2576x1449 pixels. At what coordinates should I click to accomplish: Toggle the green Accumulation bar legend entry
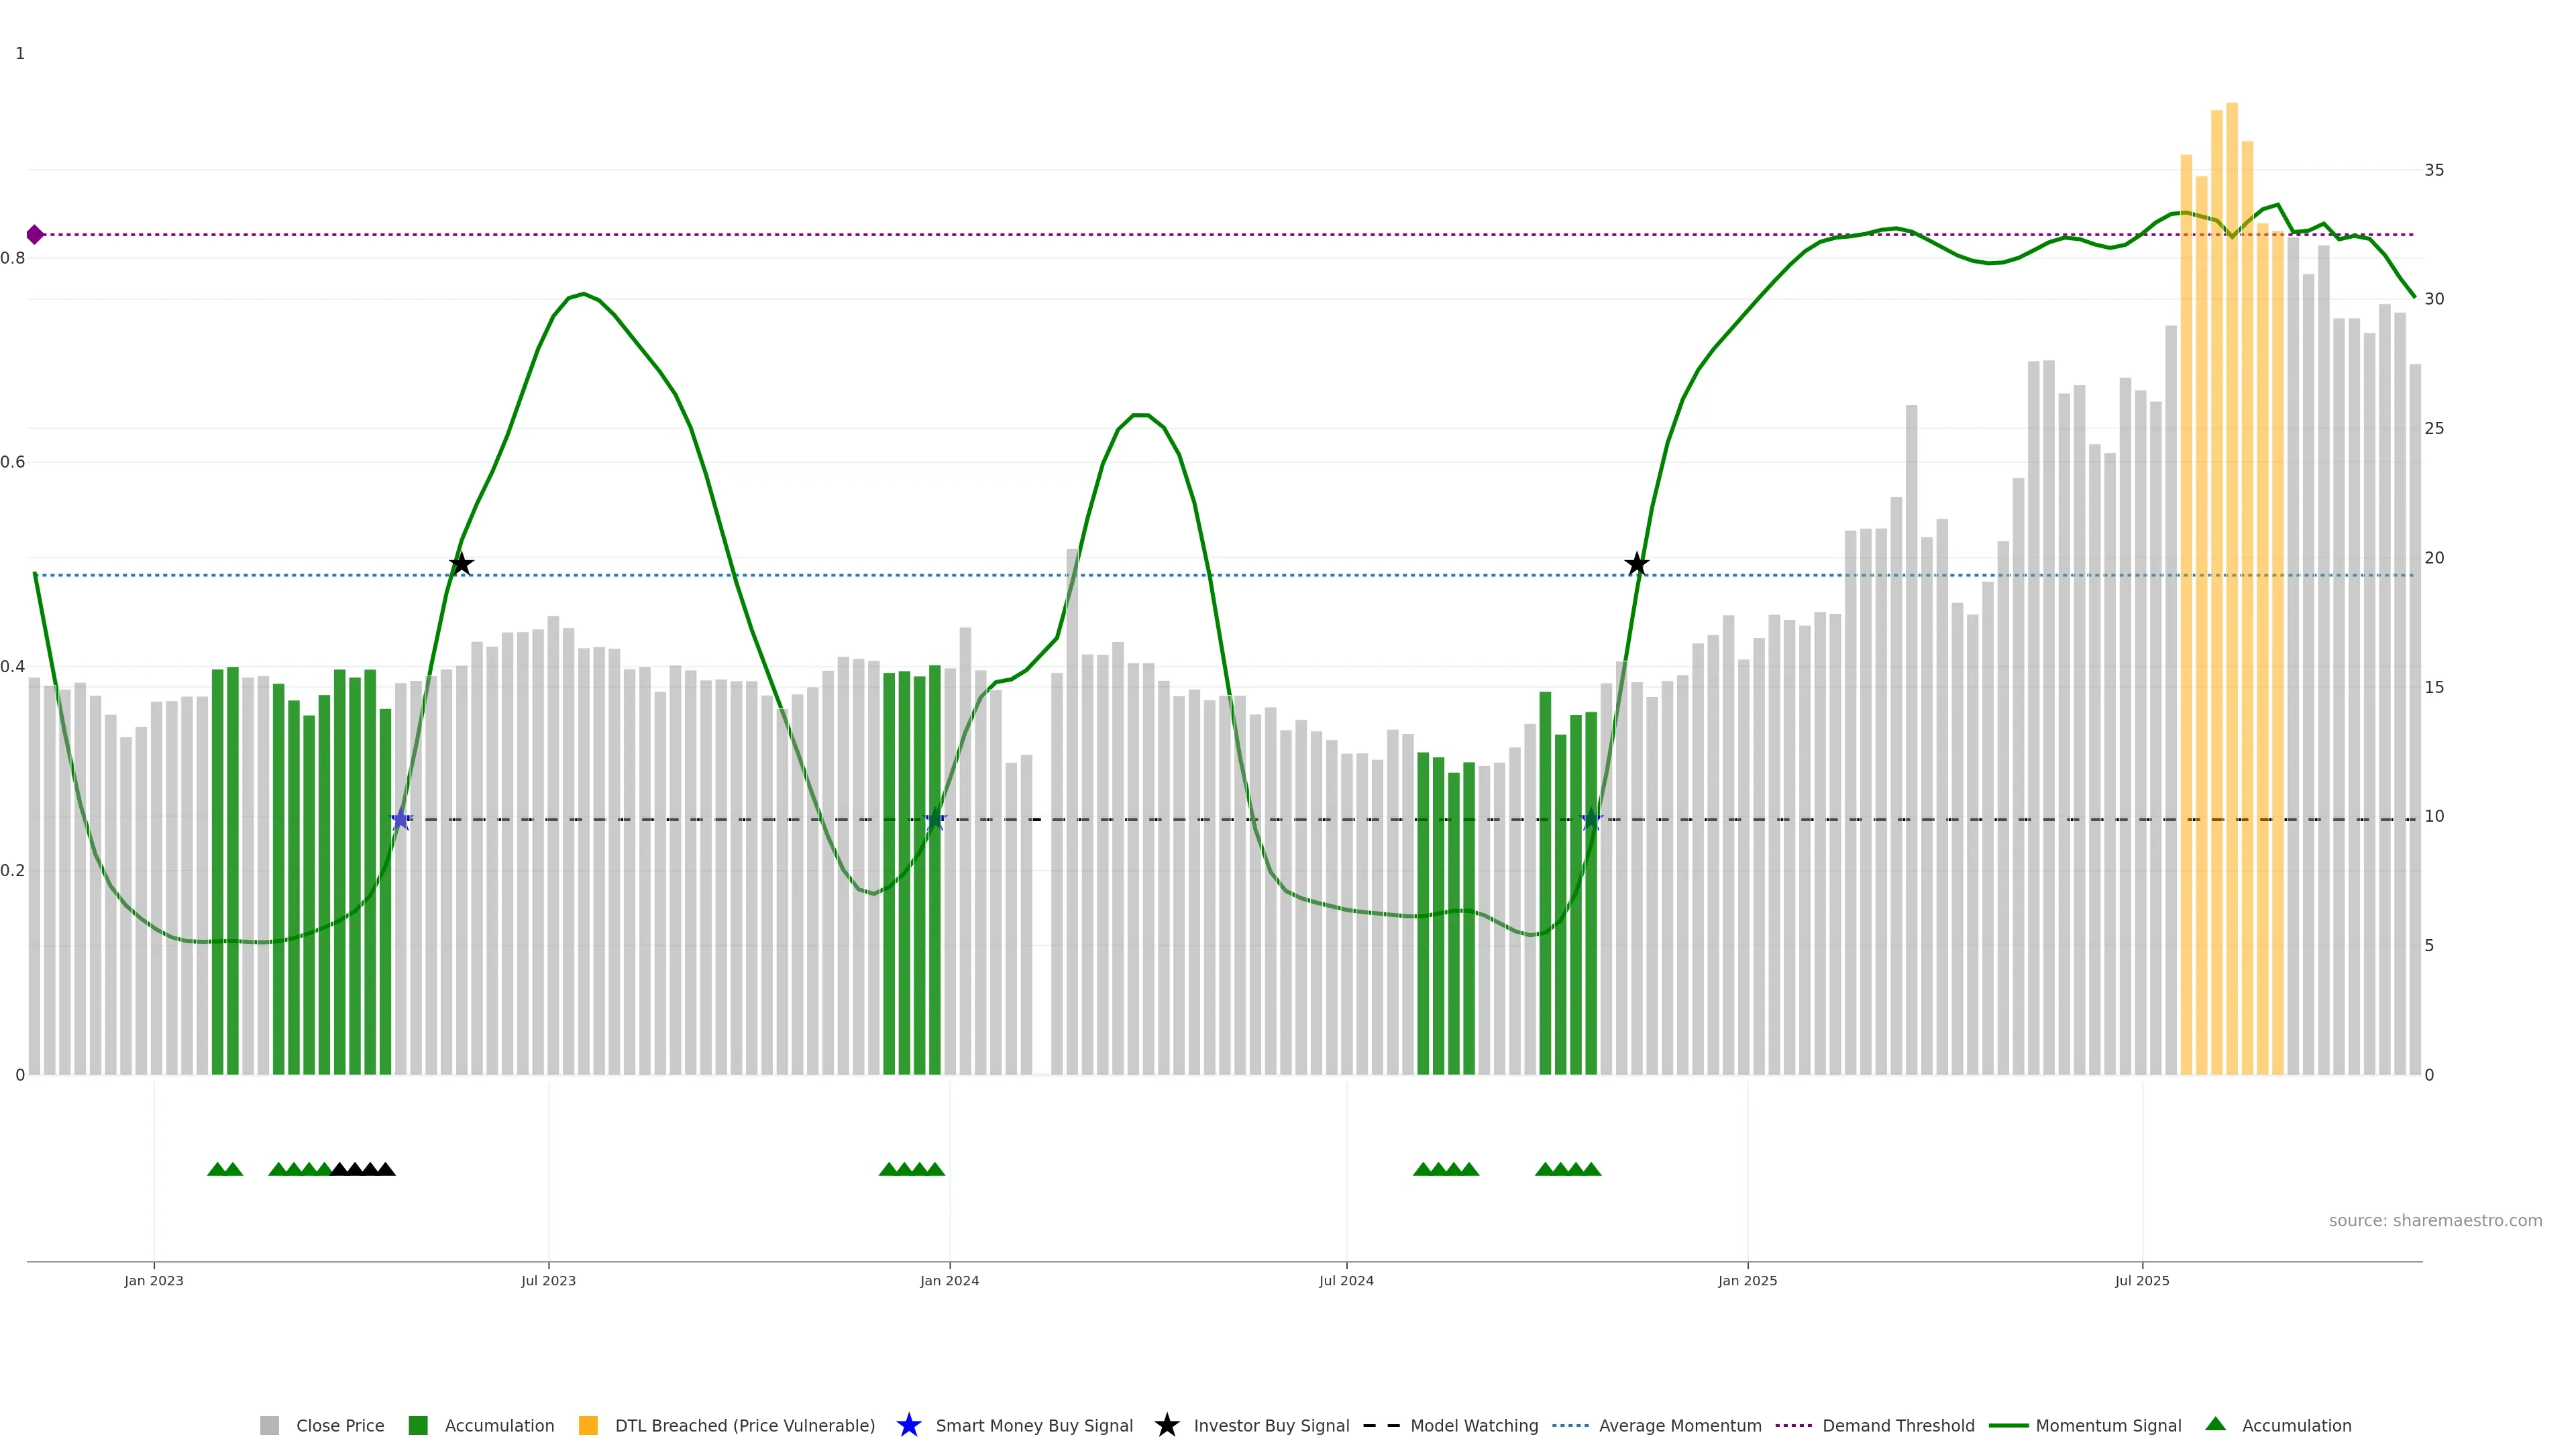click(498, 1425)
